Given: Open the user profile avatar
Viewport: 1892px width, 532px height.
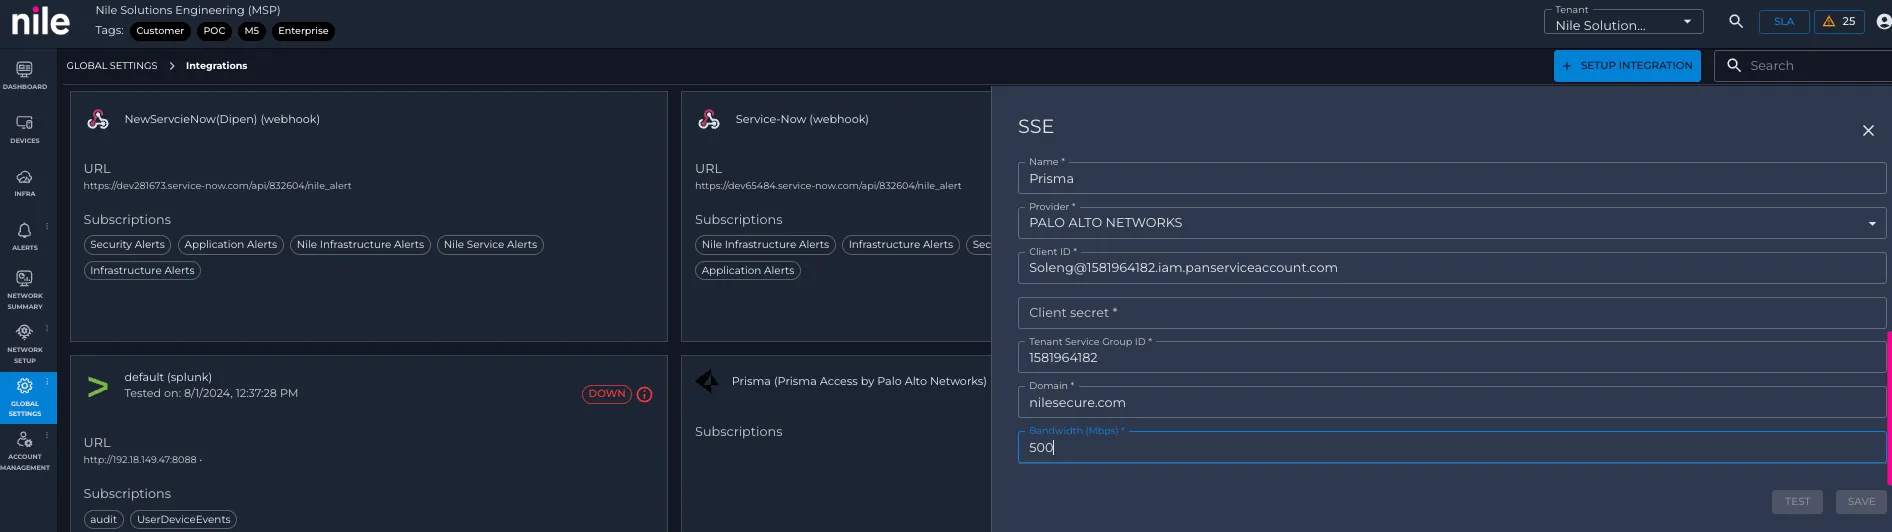Looking at the screenshot, I should click(x=1883, y=21).
